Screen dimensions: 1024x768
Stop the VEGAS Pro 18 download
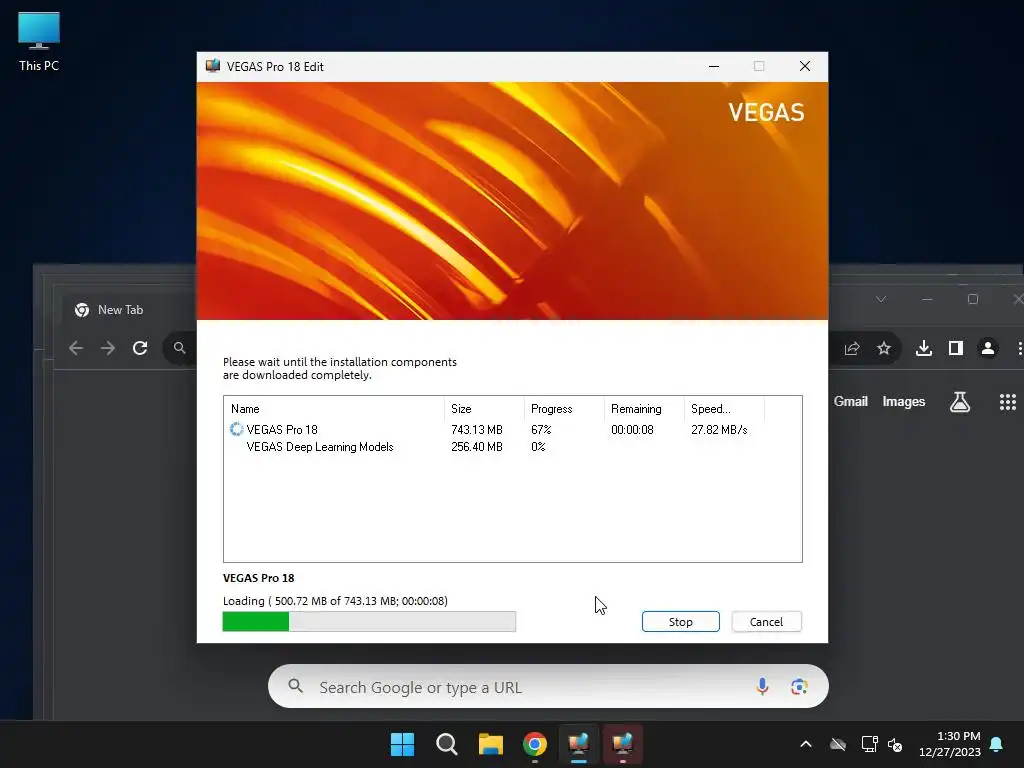pyautogui.click(x=680, y=622)
